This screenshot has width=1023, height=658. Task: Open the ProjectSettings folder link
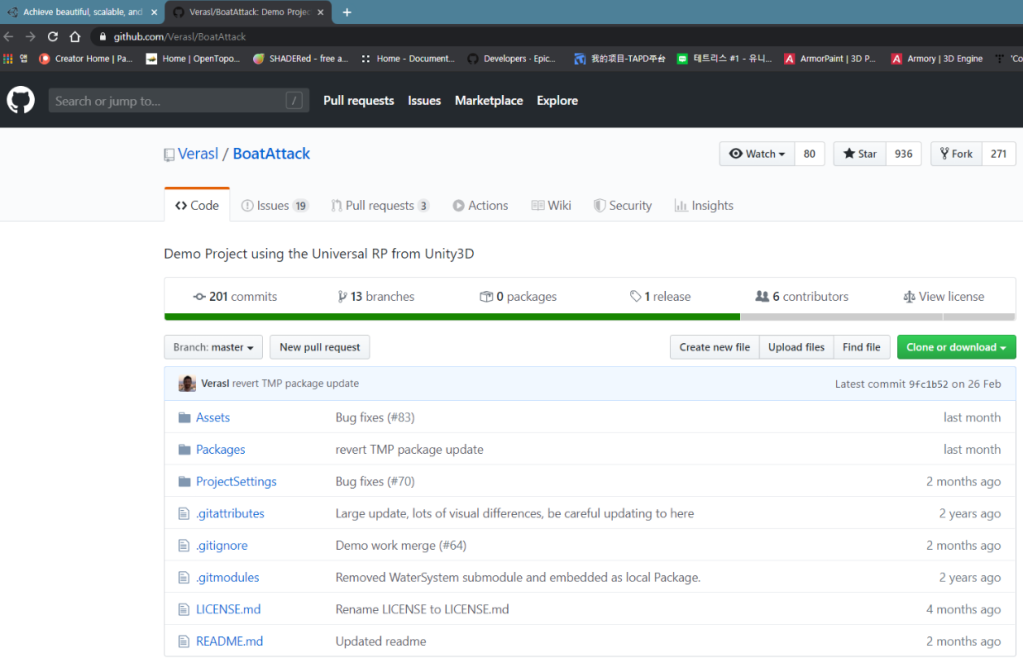236,482
